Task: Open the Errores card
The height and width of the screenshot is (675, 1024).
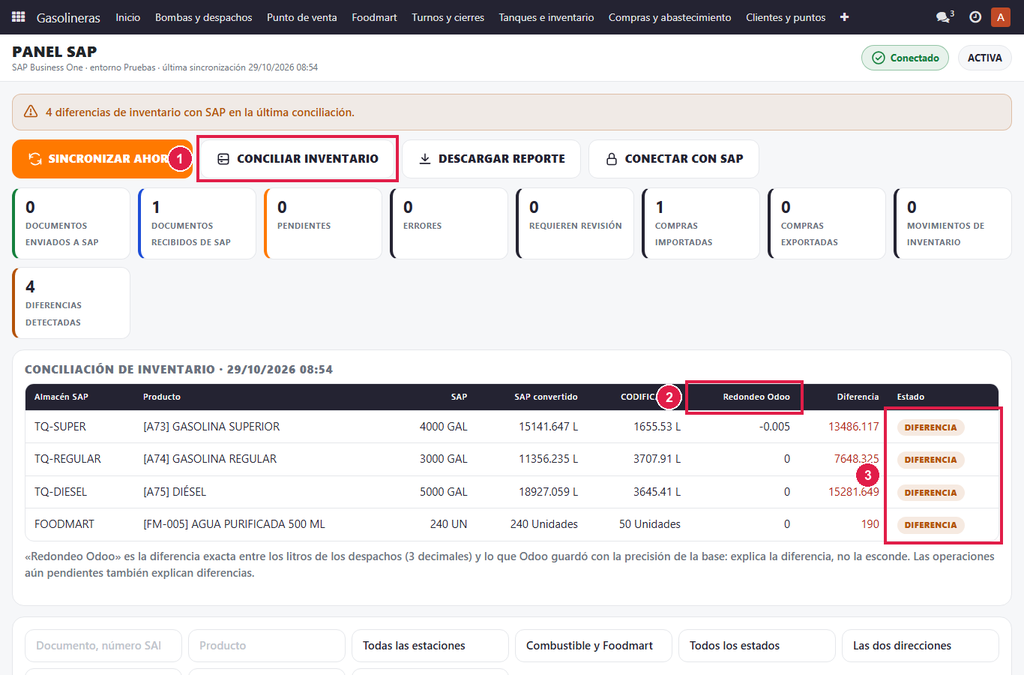Action: (x=449, y=223)
